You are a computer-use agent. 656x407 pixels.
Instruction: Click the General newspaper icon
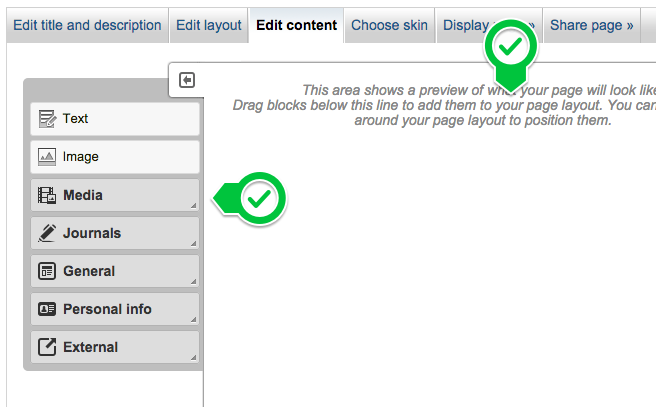click(47, 271)
